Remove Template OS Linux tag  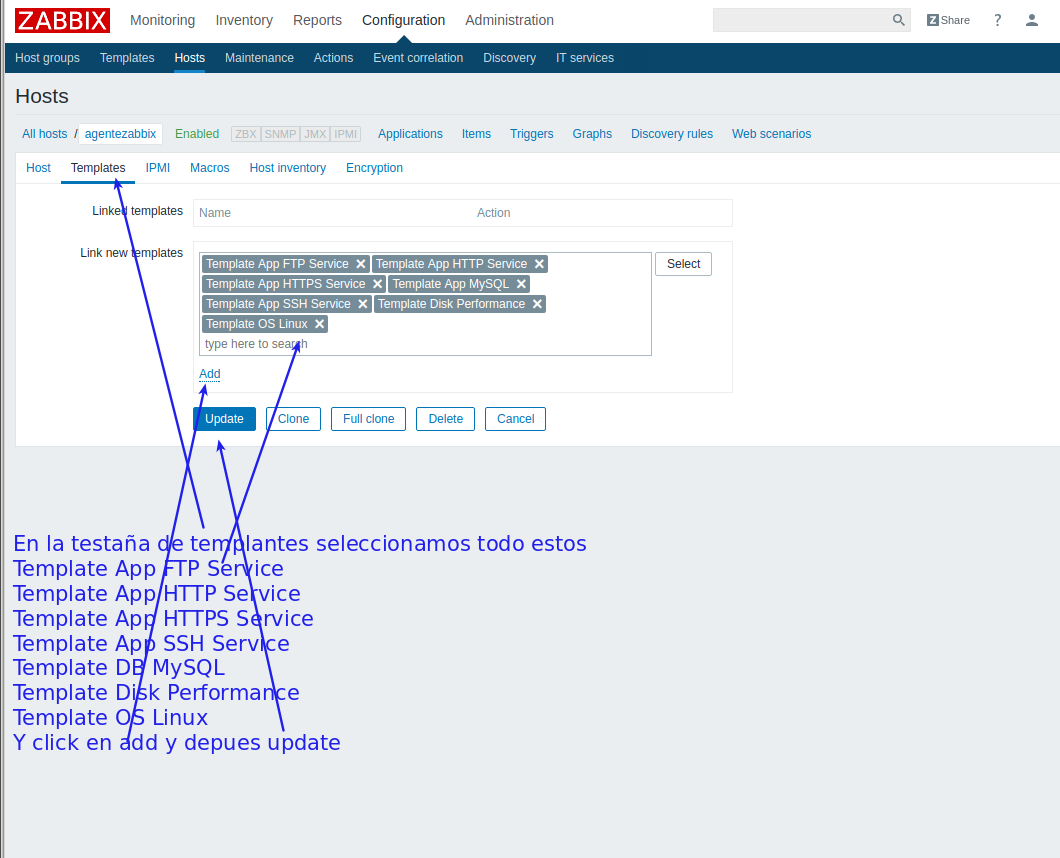[320, 324]
